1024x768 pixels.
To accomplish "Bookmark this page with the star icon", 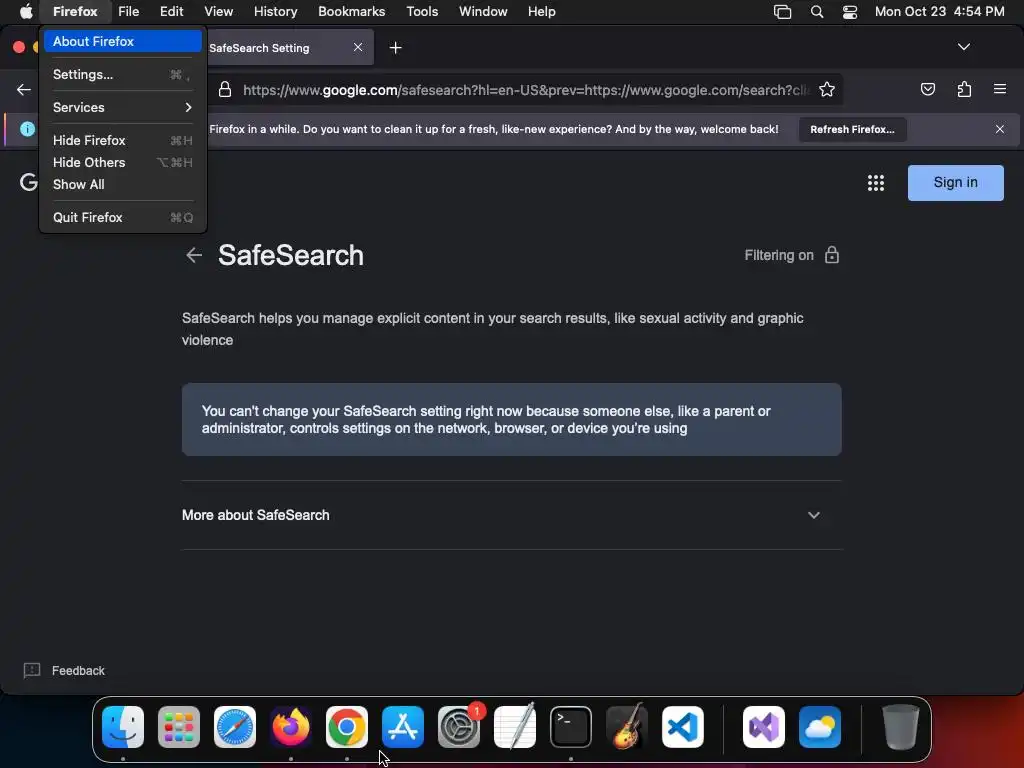I will click(827, 89).
